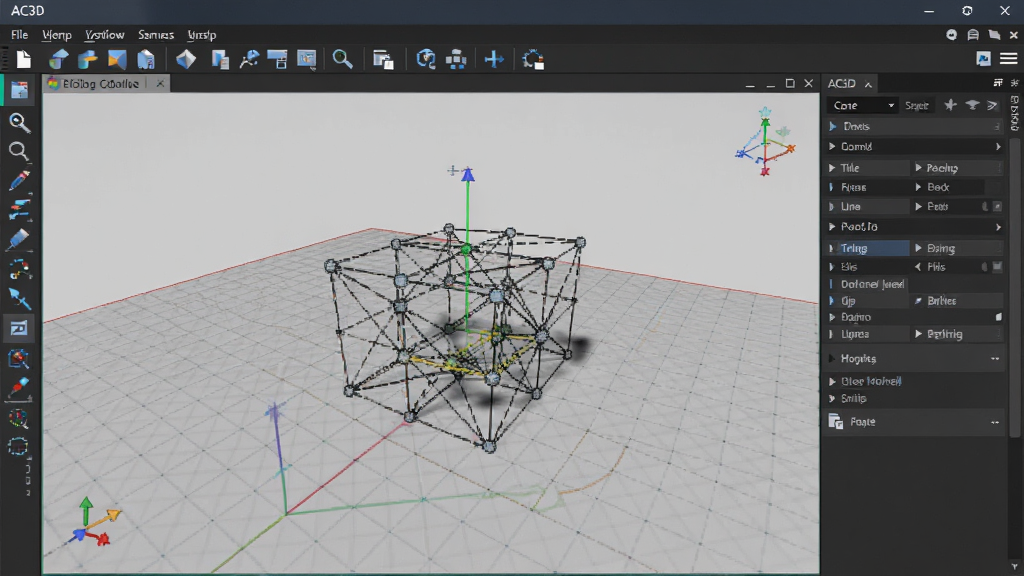Screen dimensions: 1024x576
Task: Click the new document icon in the toolbar
Action: click(24, 59)
